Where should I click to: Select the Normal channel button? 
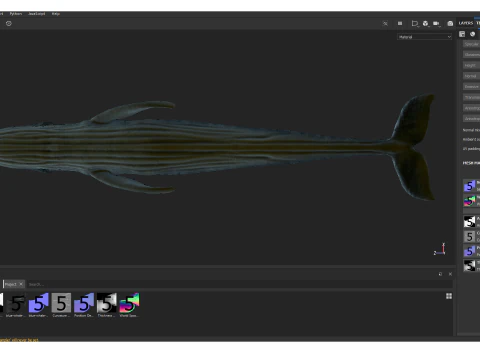click(x=471, y=76)
